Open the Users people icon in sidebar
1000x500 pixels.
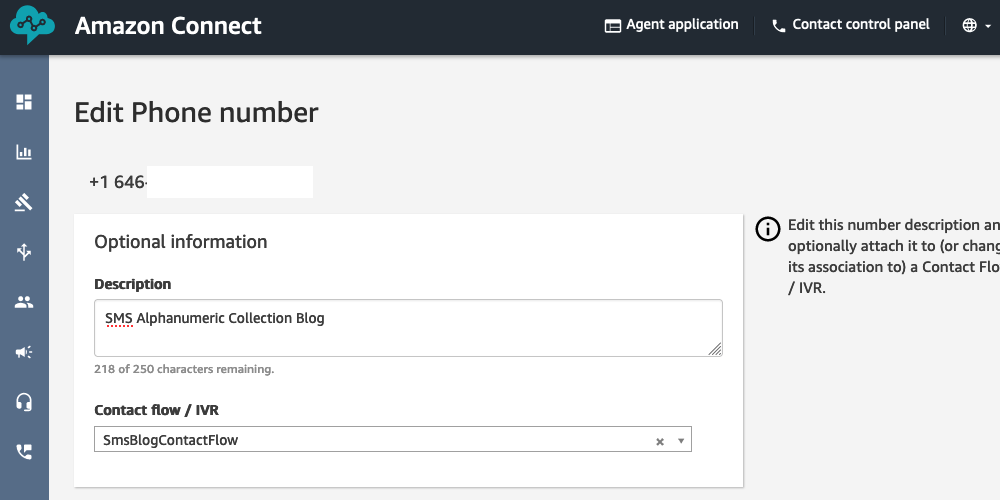[24, 302]
